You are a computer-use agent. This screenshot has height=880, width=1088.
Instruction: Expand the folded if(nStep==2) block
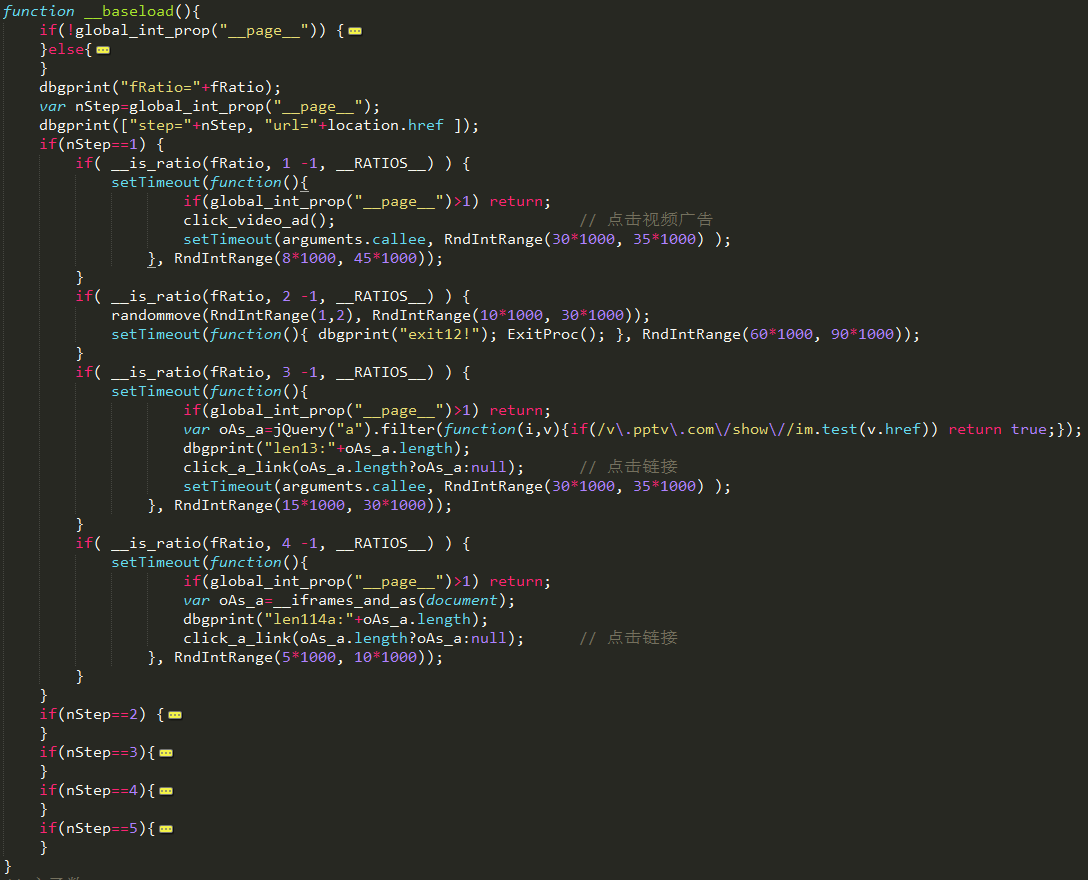(175, 715)
